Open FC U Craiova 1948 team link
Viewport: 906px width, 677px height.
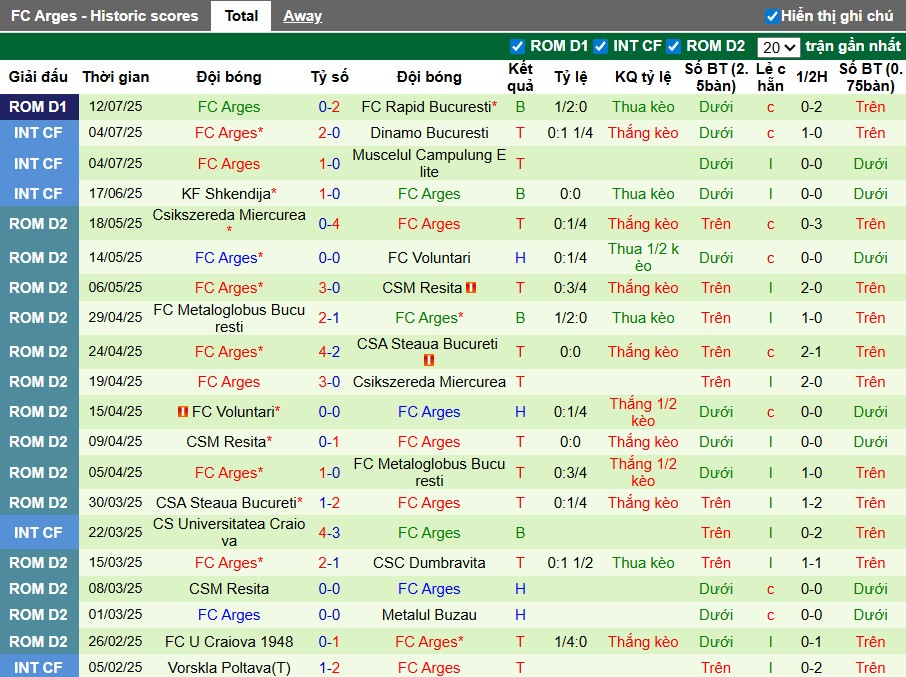click(229, 642)
